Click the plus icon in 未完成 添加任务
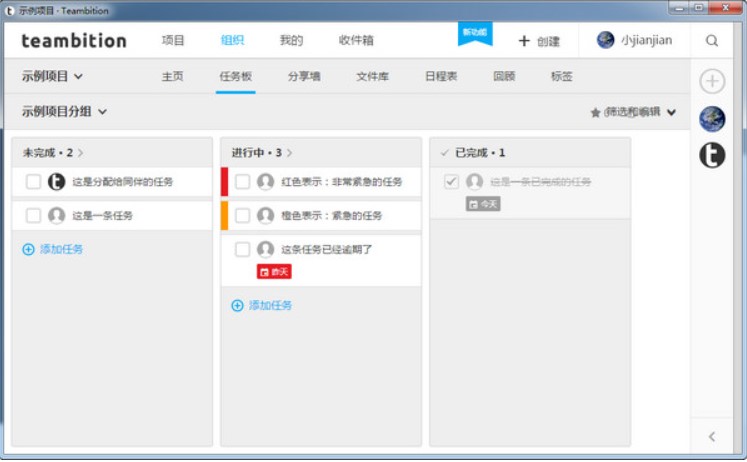Image resolution: width=747 pixels, height=462 pixels. click(x=29, y=249)
